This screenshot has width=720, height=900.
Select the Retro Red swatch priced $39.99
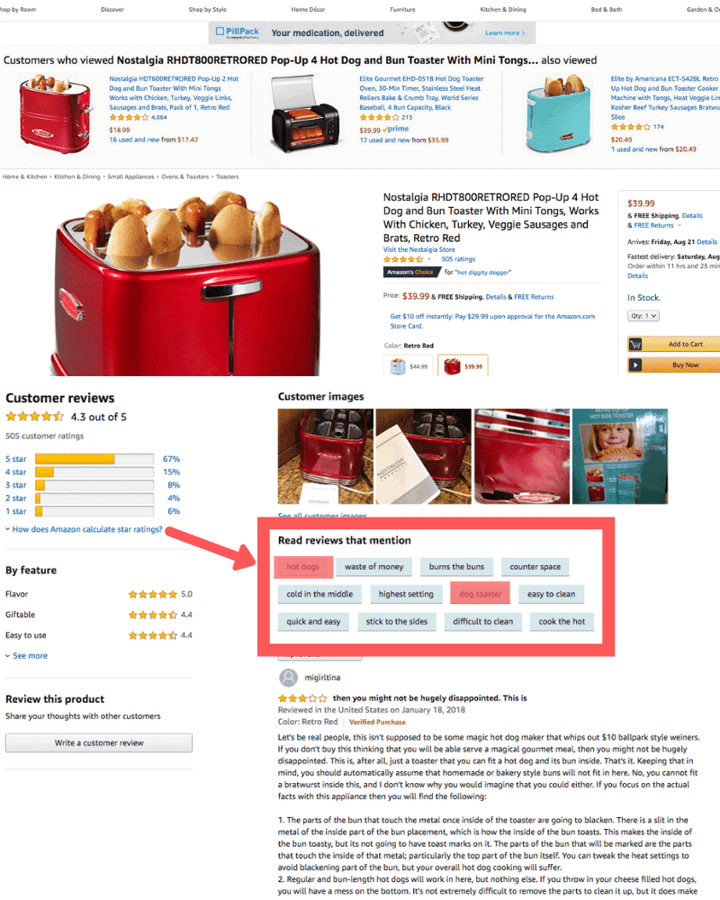coord(463,366)
